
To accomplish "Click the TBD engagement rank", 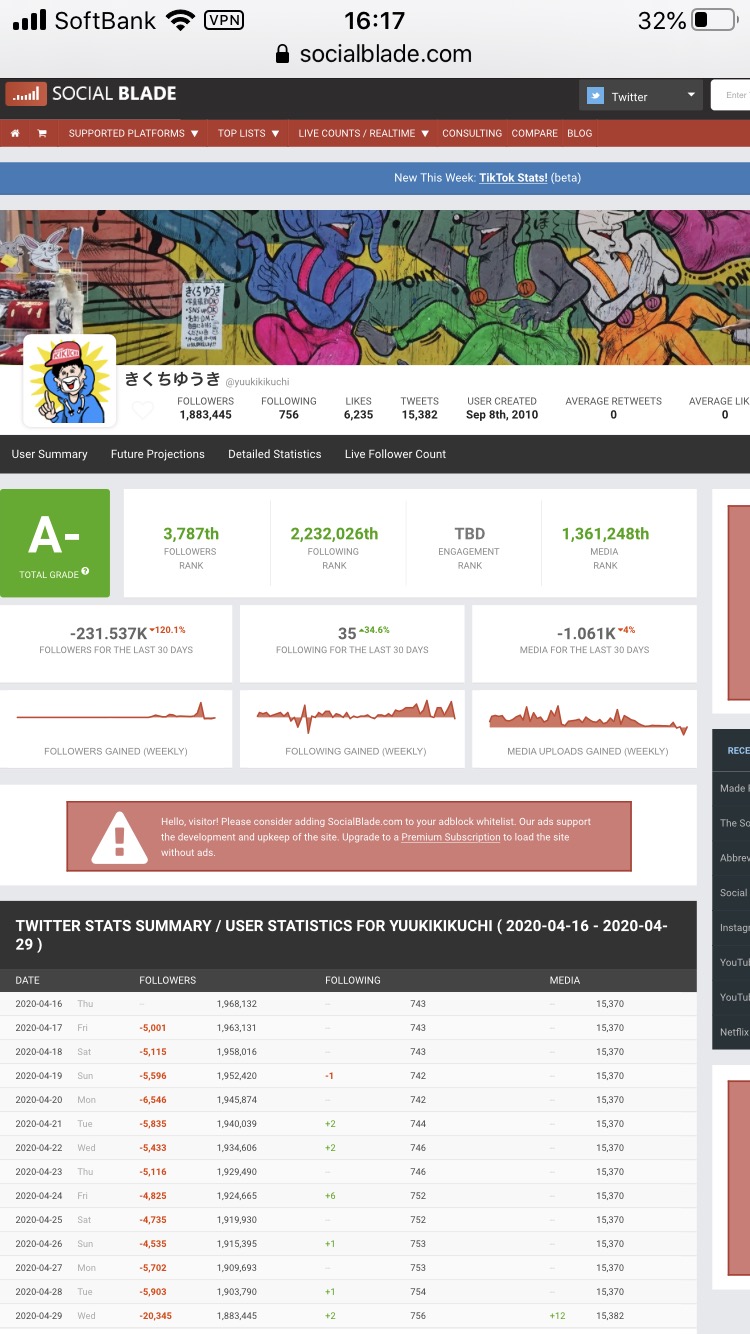I will [x=469, y=534].
